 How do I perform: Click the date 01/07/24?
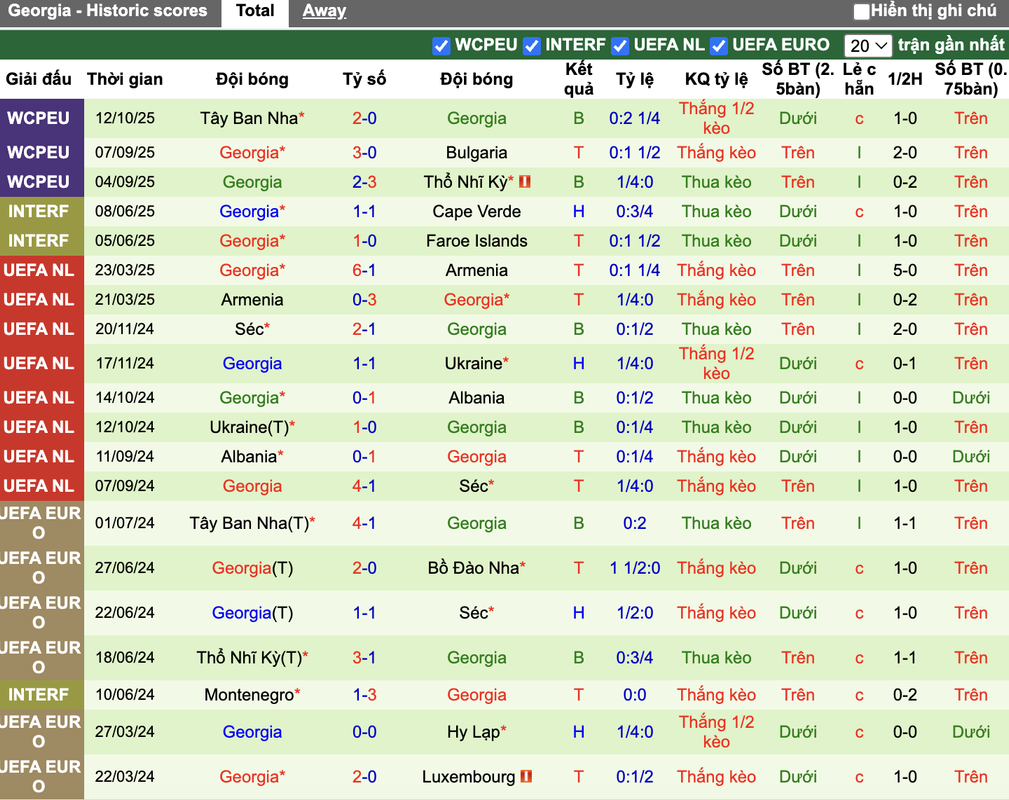[x=125, y=523]
